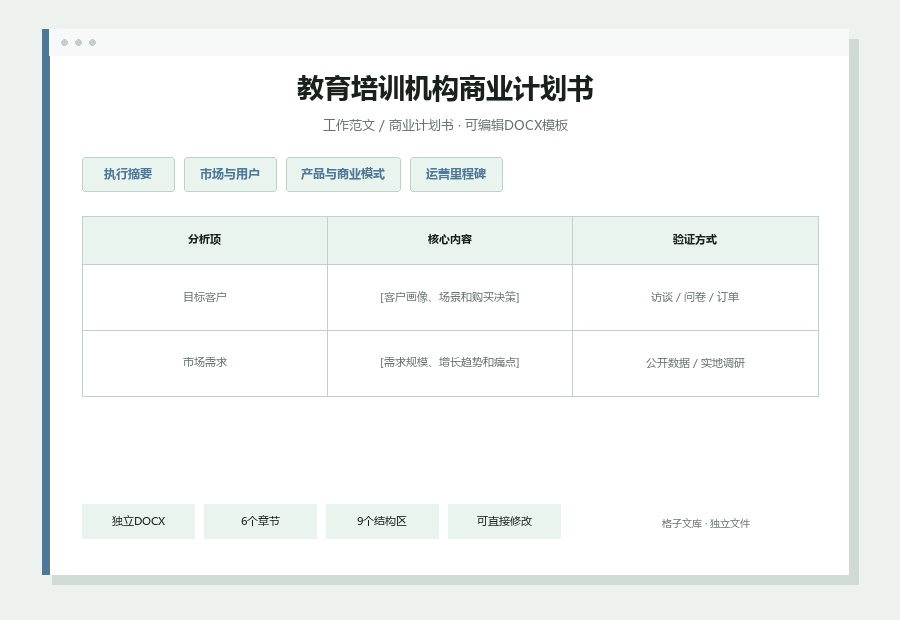This screenshot has height=620, width=900.
Task: Open the 产品与商业模式 tab
Action: [343, 175]
